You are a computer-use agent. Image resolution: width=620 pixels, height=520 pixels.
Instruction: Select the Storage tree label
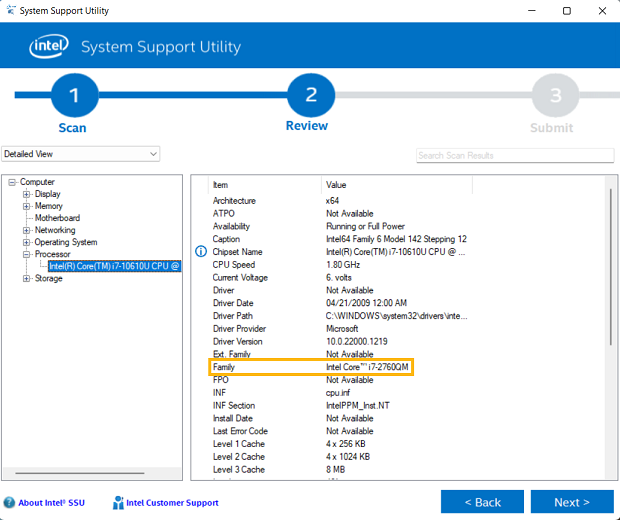(x=49, y=278)
